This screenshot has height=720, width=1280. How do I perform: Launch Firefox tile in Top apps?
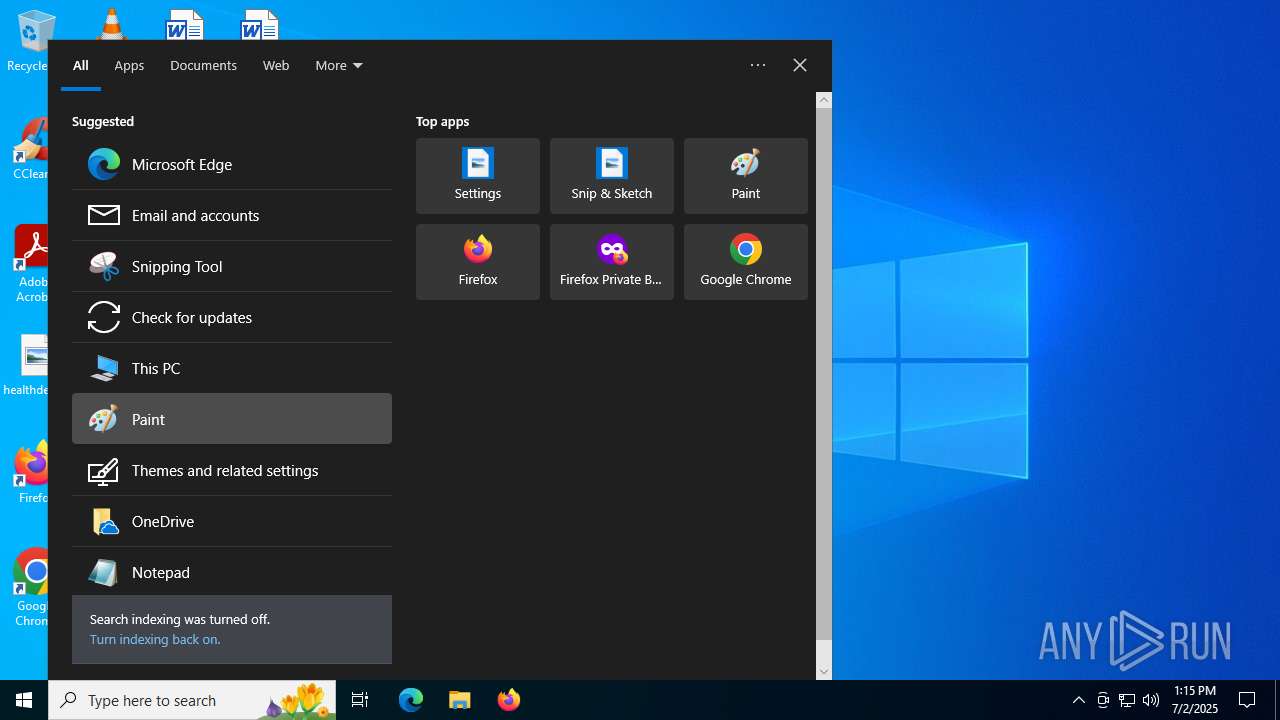(478, 262)
